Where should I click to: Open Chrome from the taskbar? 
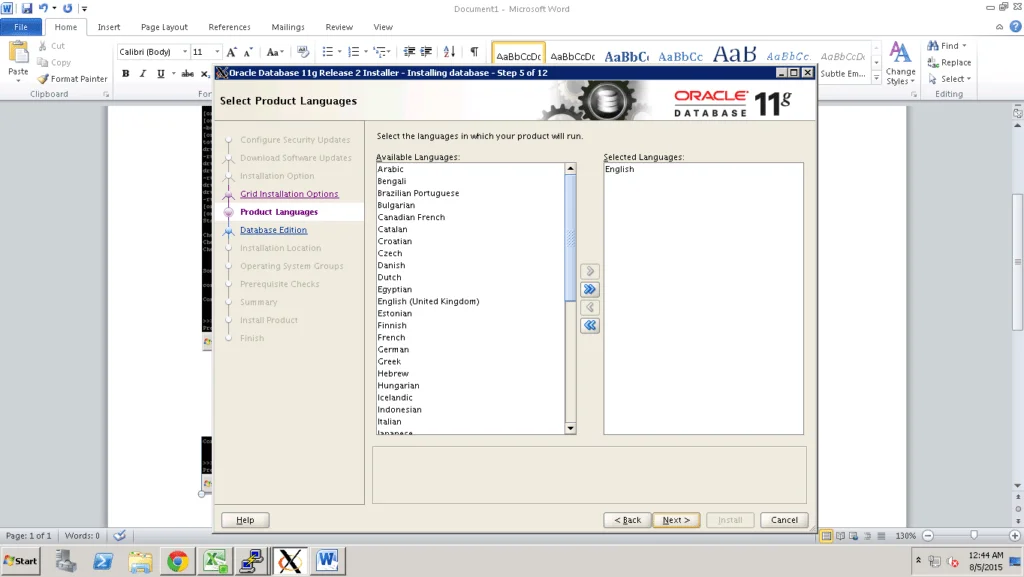click(177, 561)
